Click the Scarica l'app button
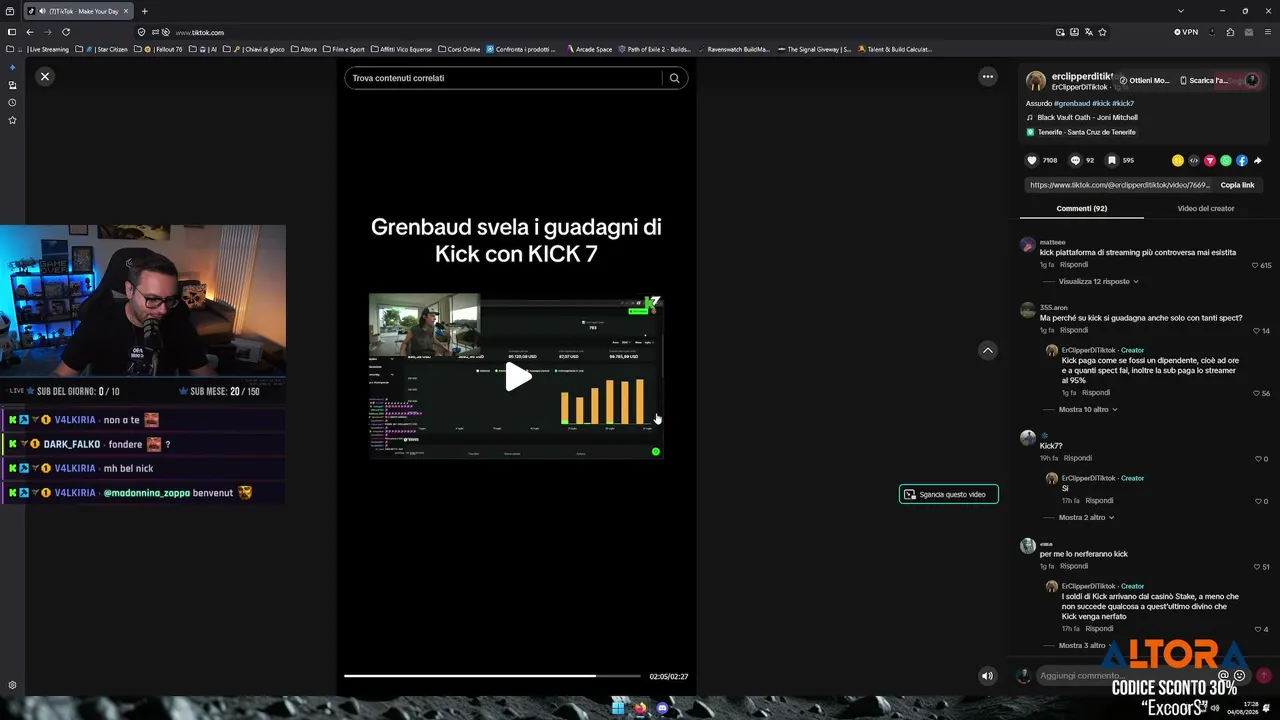This screenshot has width=1280, height=720. click(1204, 80)
